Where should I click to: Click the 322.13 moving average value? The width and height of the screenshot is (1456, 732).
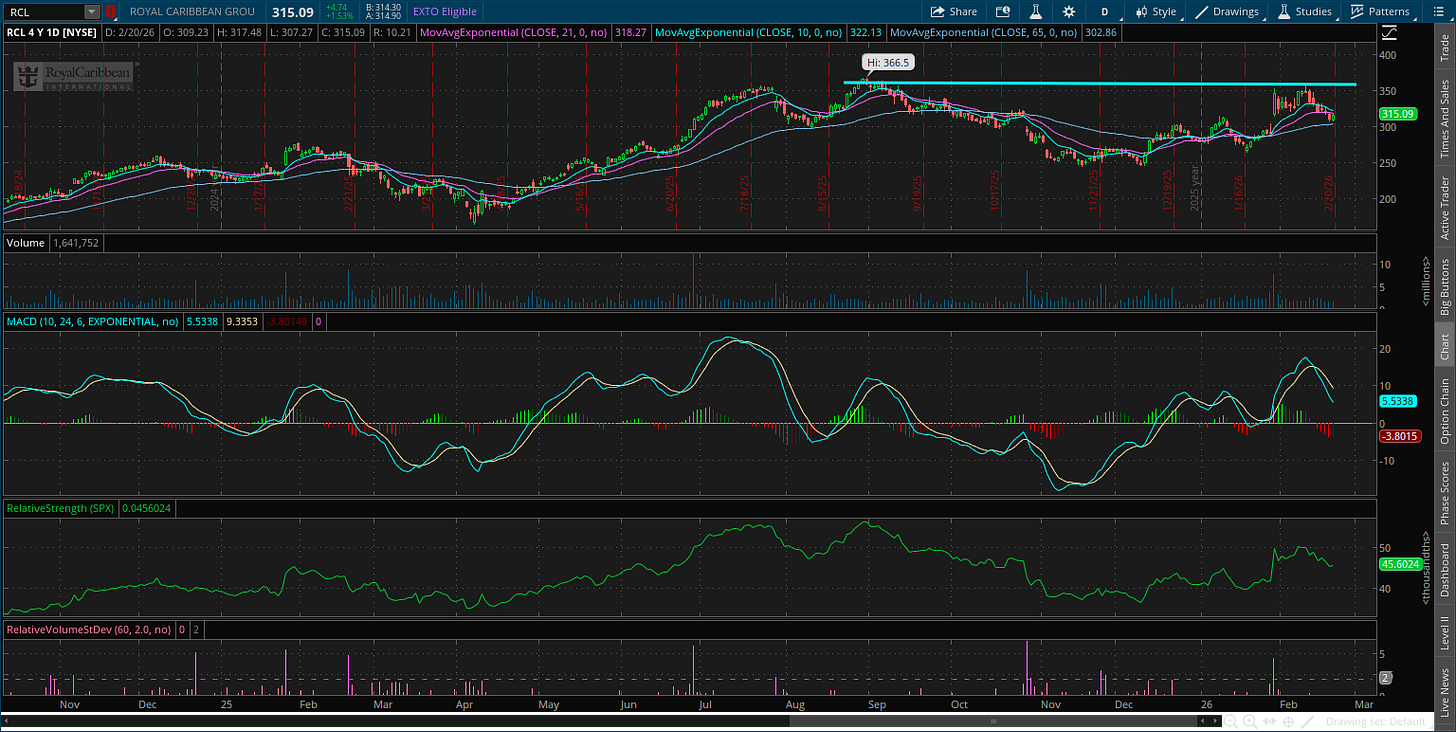(864, 33)
